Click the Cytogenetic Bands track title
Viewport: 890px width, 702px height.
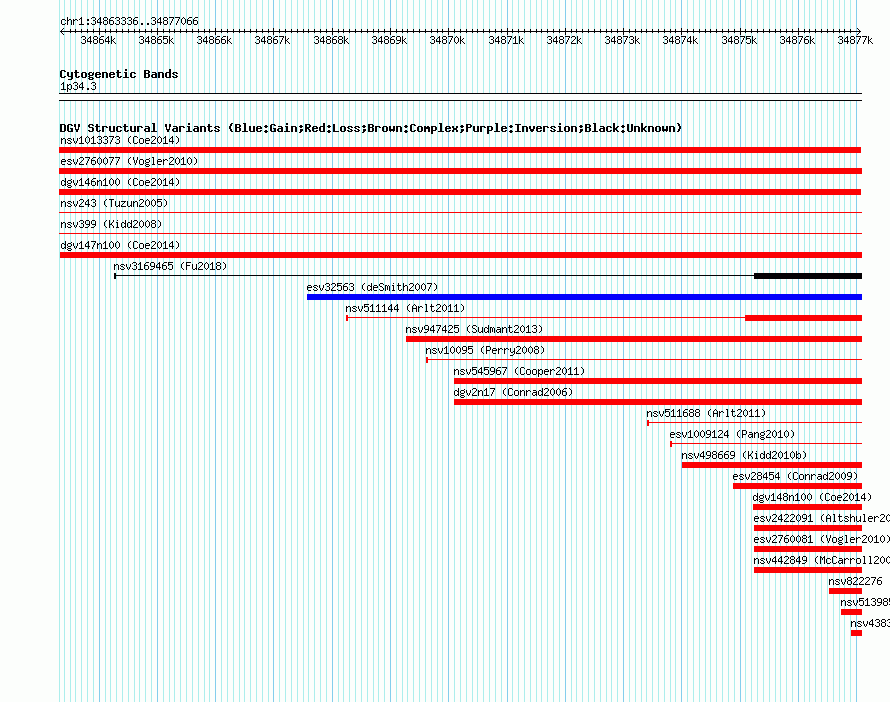click(119, 74)
